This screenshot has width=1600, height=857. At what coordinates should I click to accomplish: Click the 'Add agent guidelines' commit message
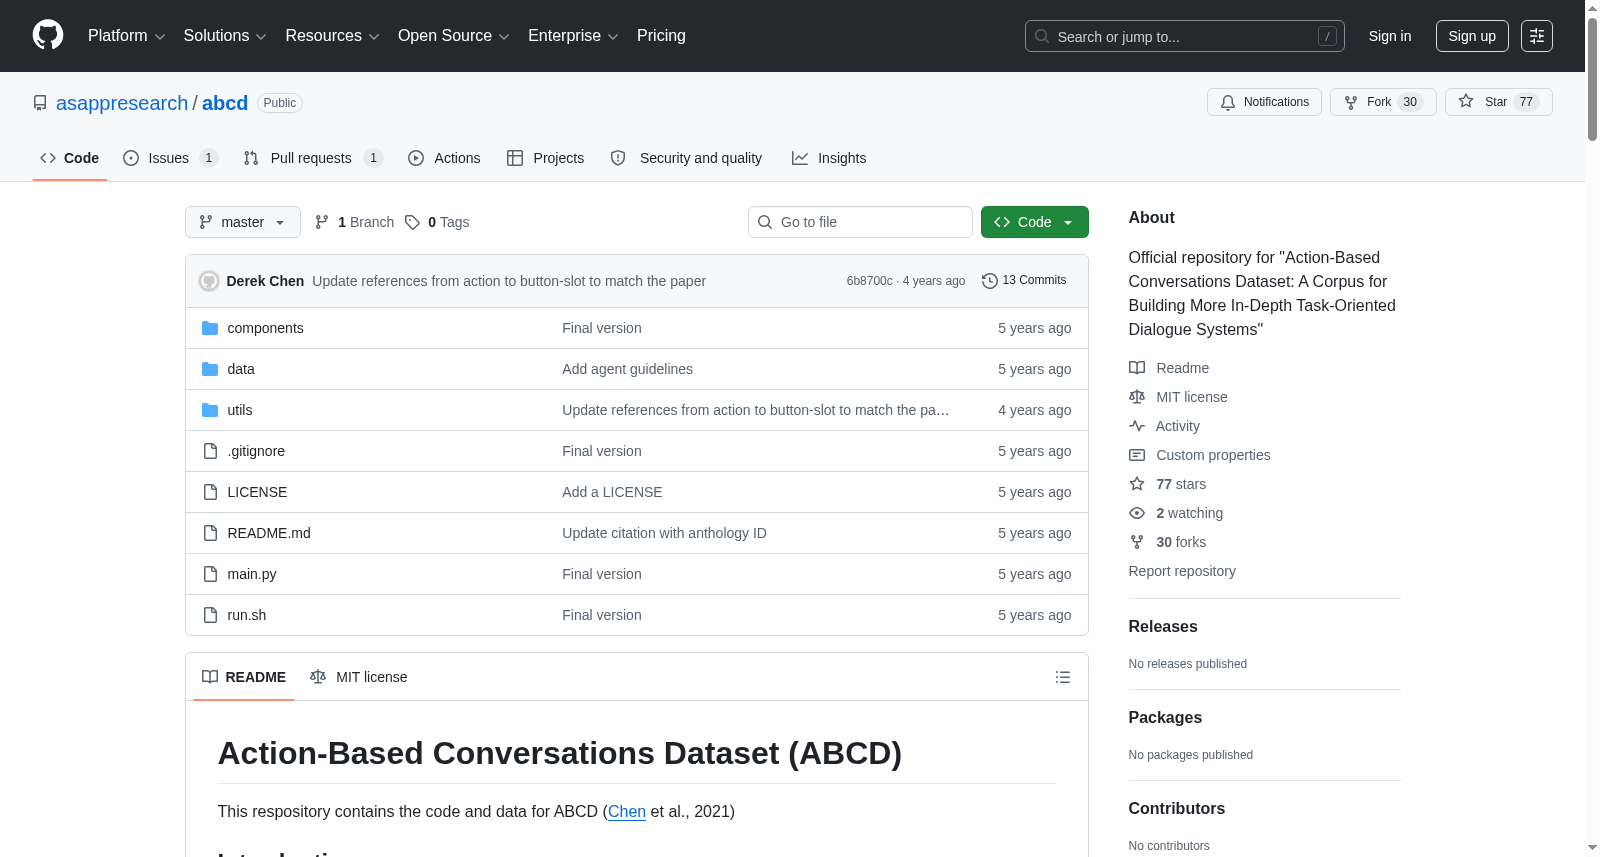click(627, 369)
